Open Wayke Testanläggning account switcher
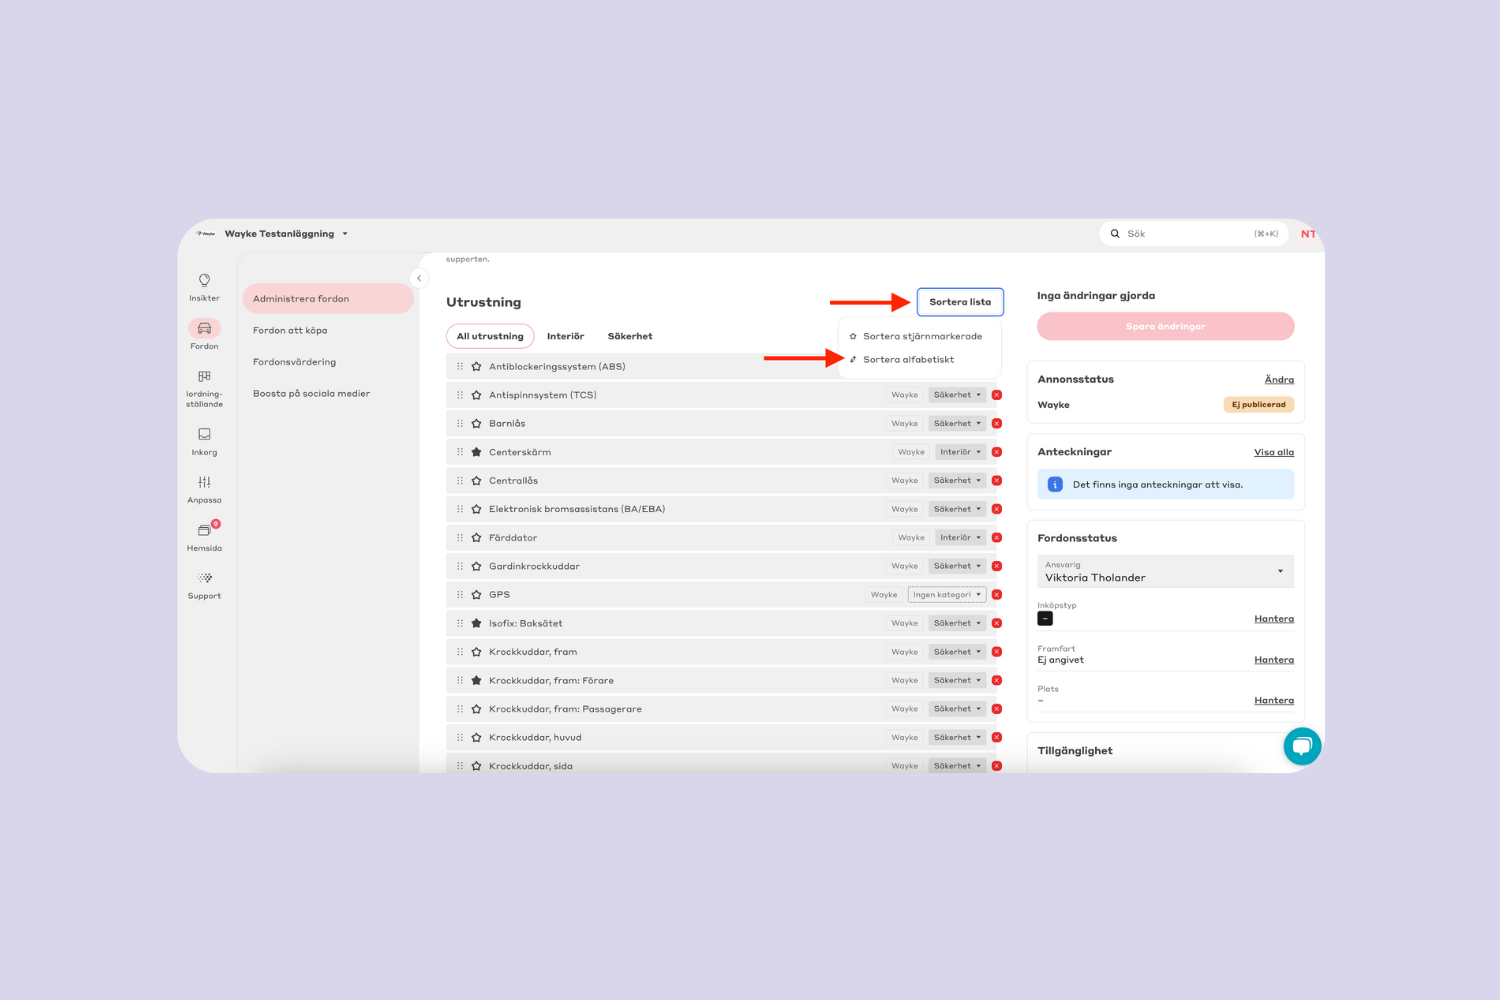The image size is (1500, 1000). [x=285, y=234]
